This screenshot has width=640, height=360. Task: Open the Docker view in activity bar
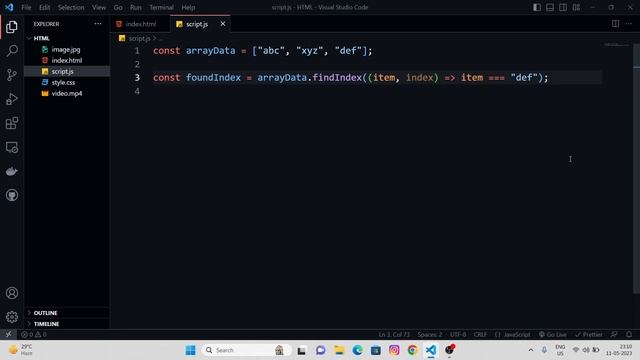pos(12,171)
